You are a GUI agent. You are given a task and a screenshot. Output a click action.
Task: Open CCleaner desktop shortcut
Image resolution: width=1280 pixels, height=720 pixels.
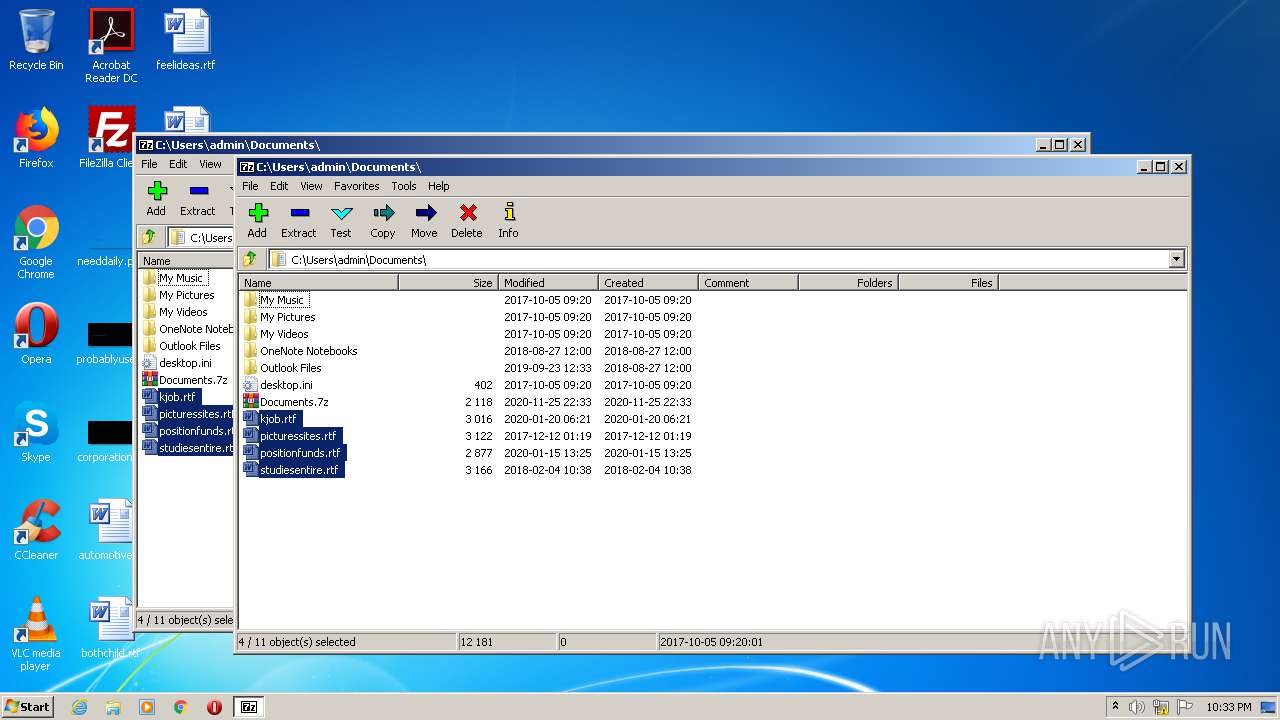[x=36, y=530]
